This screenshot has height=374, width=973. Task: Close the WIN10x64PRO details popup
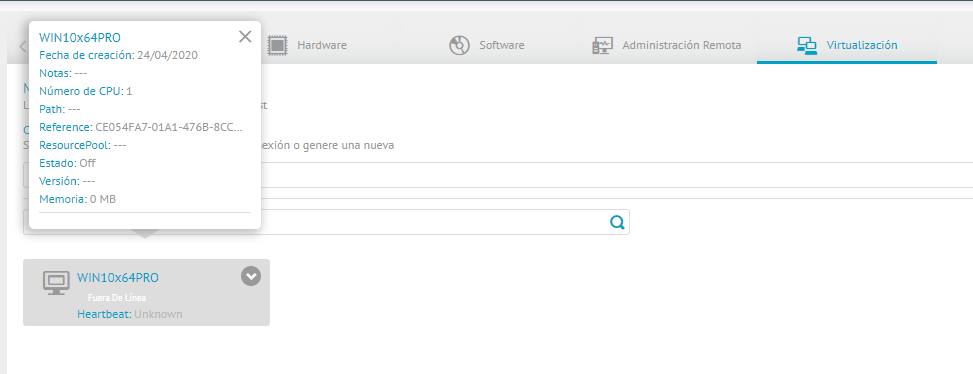[x=245, y=37]
